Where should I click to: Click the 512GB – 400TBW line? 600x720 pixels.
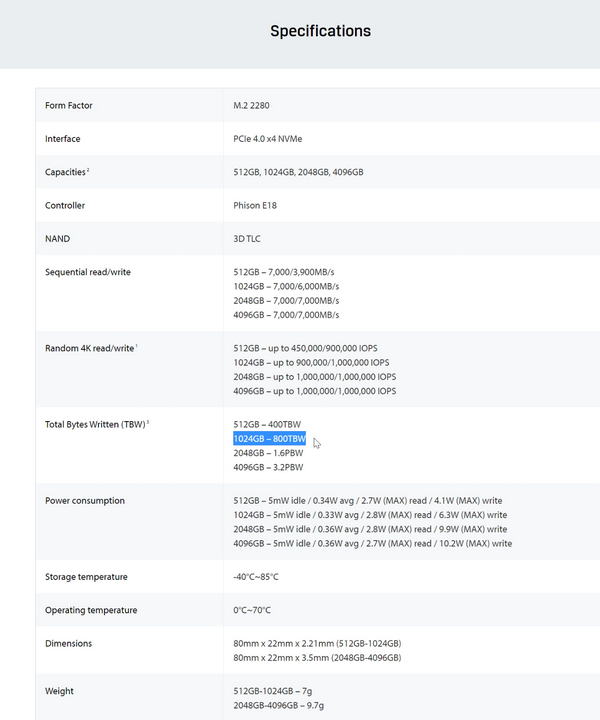(267, 424)
